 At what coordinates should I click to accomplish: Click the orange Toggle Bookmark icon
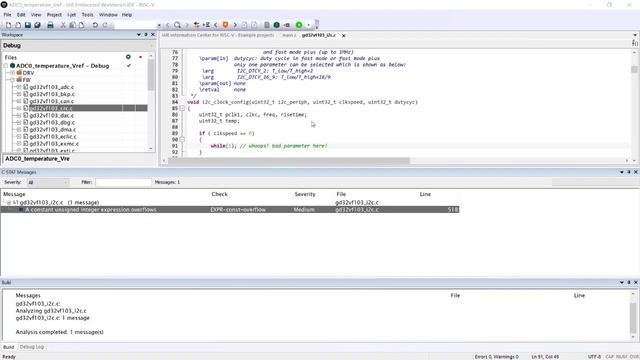pyautogui.click(x=225, y=25)
